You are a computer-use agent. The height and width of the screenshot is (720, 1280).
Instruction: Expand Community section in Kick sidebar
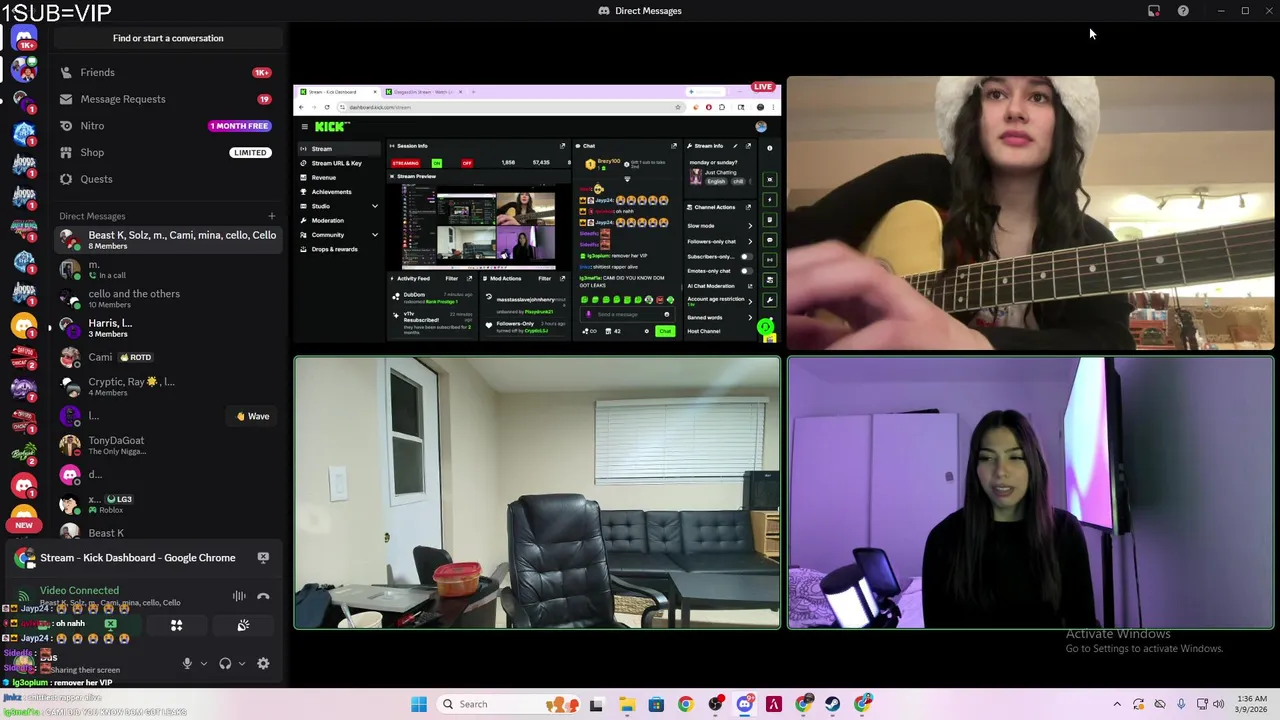click(x=375, y=235)
